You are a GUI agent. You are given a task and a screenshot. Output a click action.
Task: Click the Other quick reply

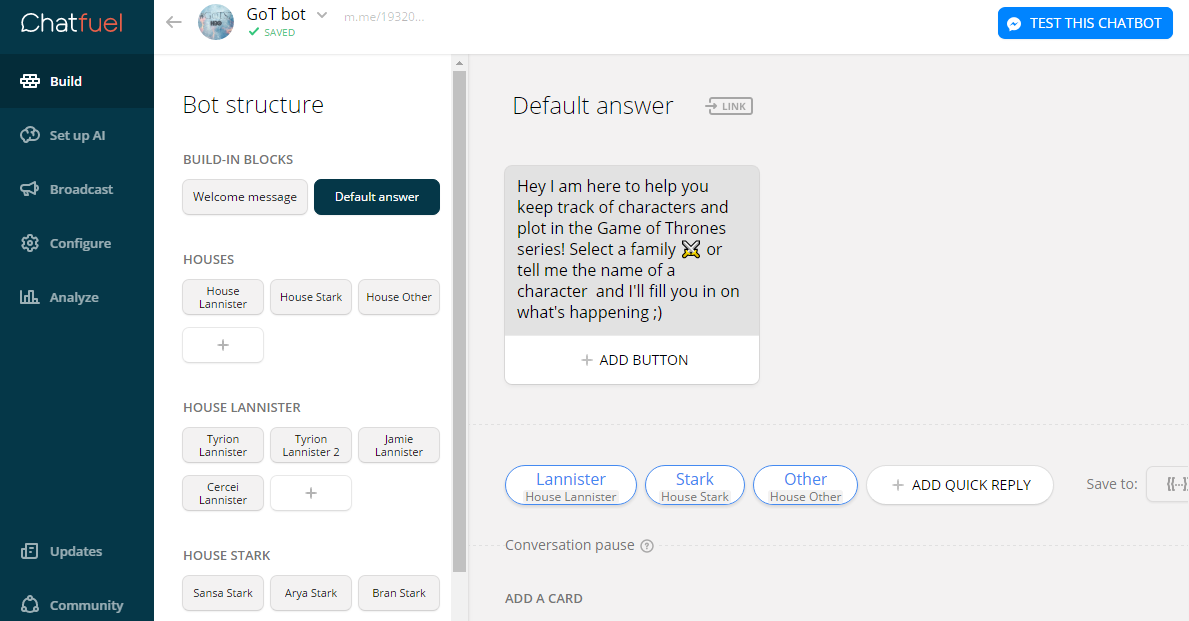pyautogui.click(x=805, y=485)
